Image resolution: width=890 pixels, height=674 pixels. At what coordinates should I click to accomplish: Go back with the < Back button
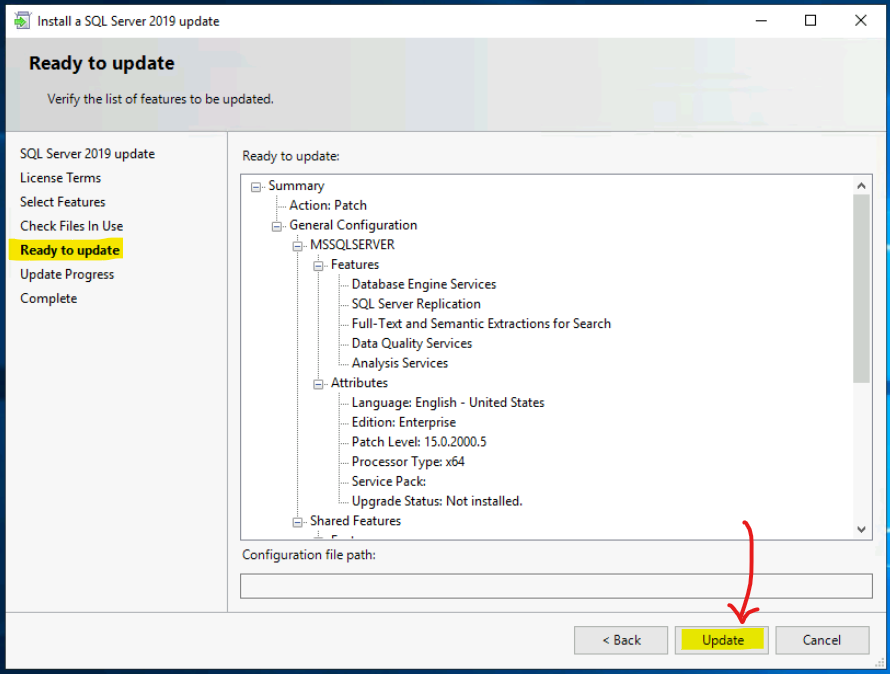coord(621,640)
